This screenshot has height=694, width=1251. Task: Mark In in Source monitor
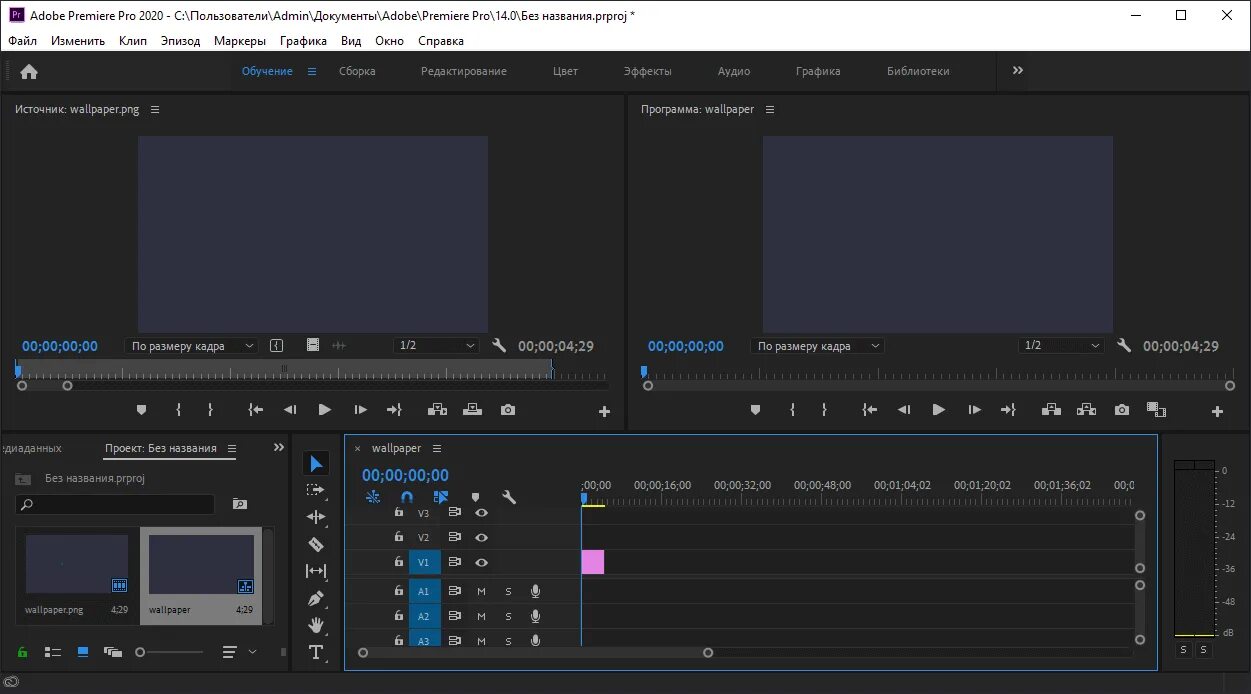click(x=178, y=410)
